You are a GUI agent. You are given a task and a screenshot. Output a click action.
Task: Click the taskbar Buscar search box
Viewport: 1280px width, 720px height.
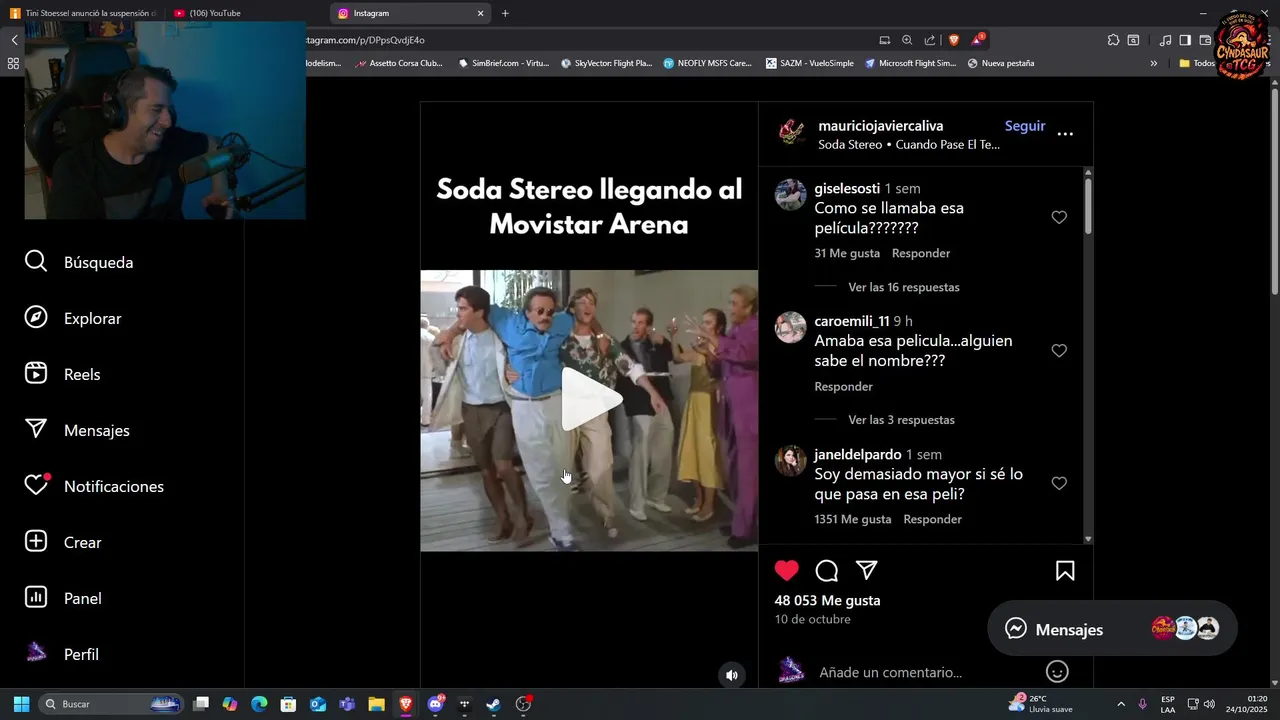tap(112, 704)
